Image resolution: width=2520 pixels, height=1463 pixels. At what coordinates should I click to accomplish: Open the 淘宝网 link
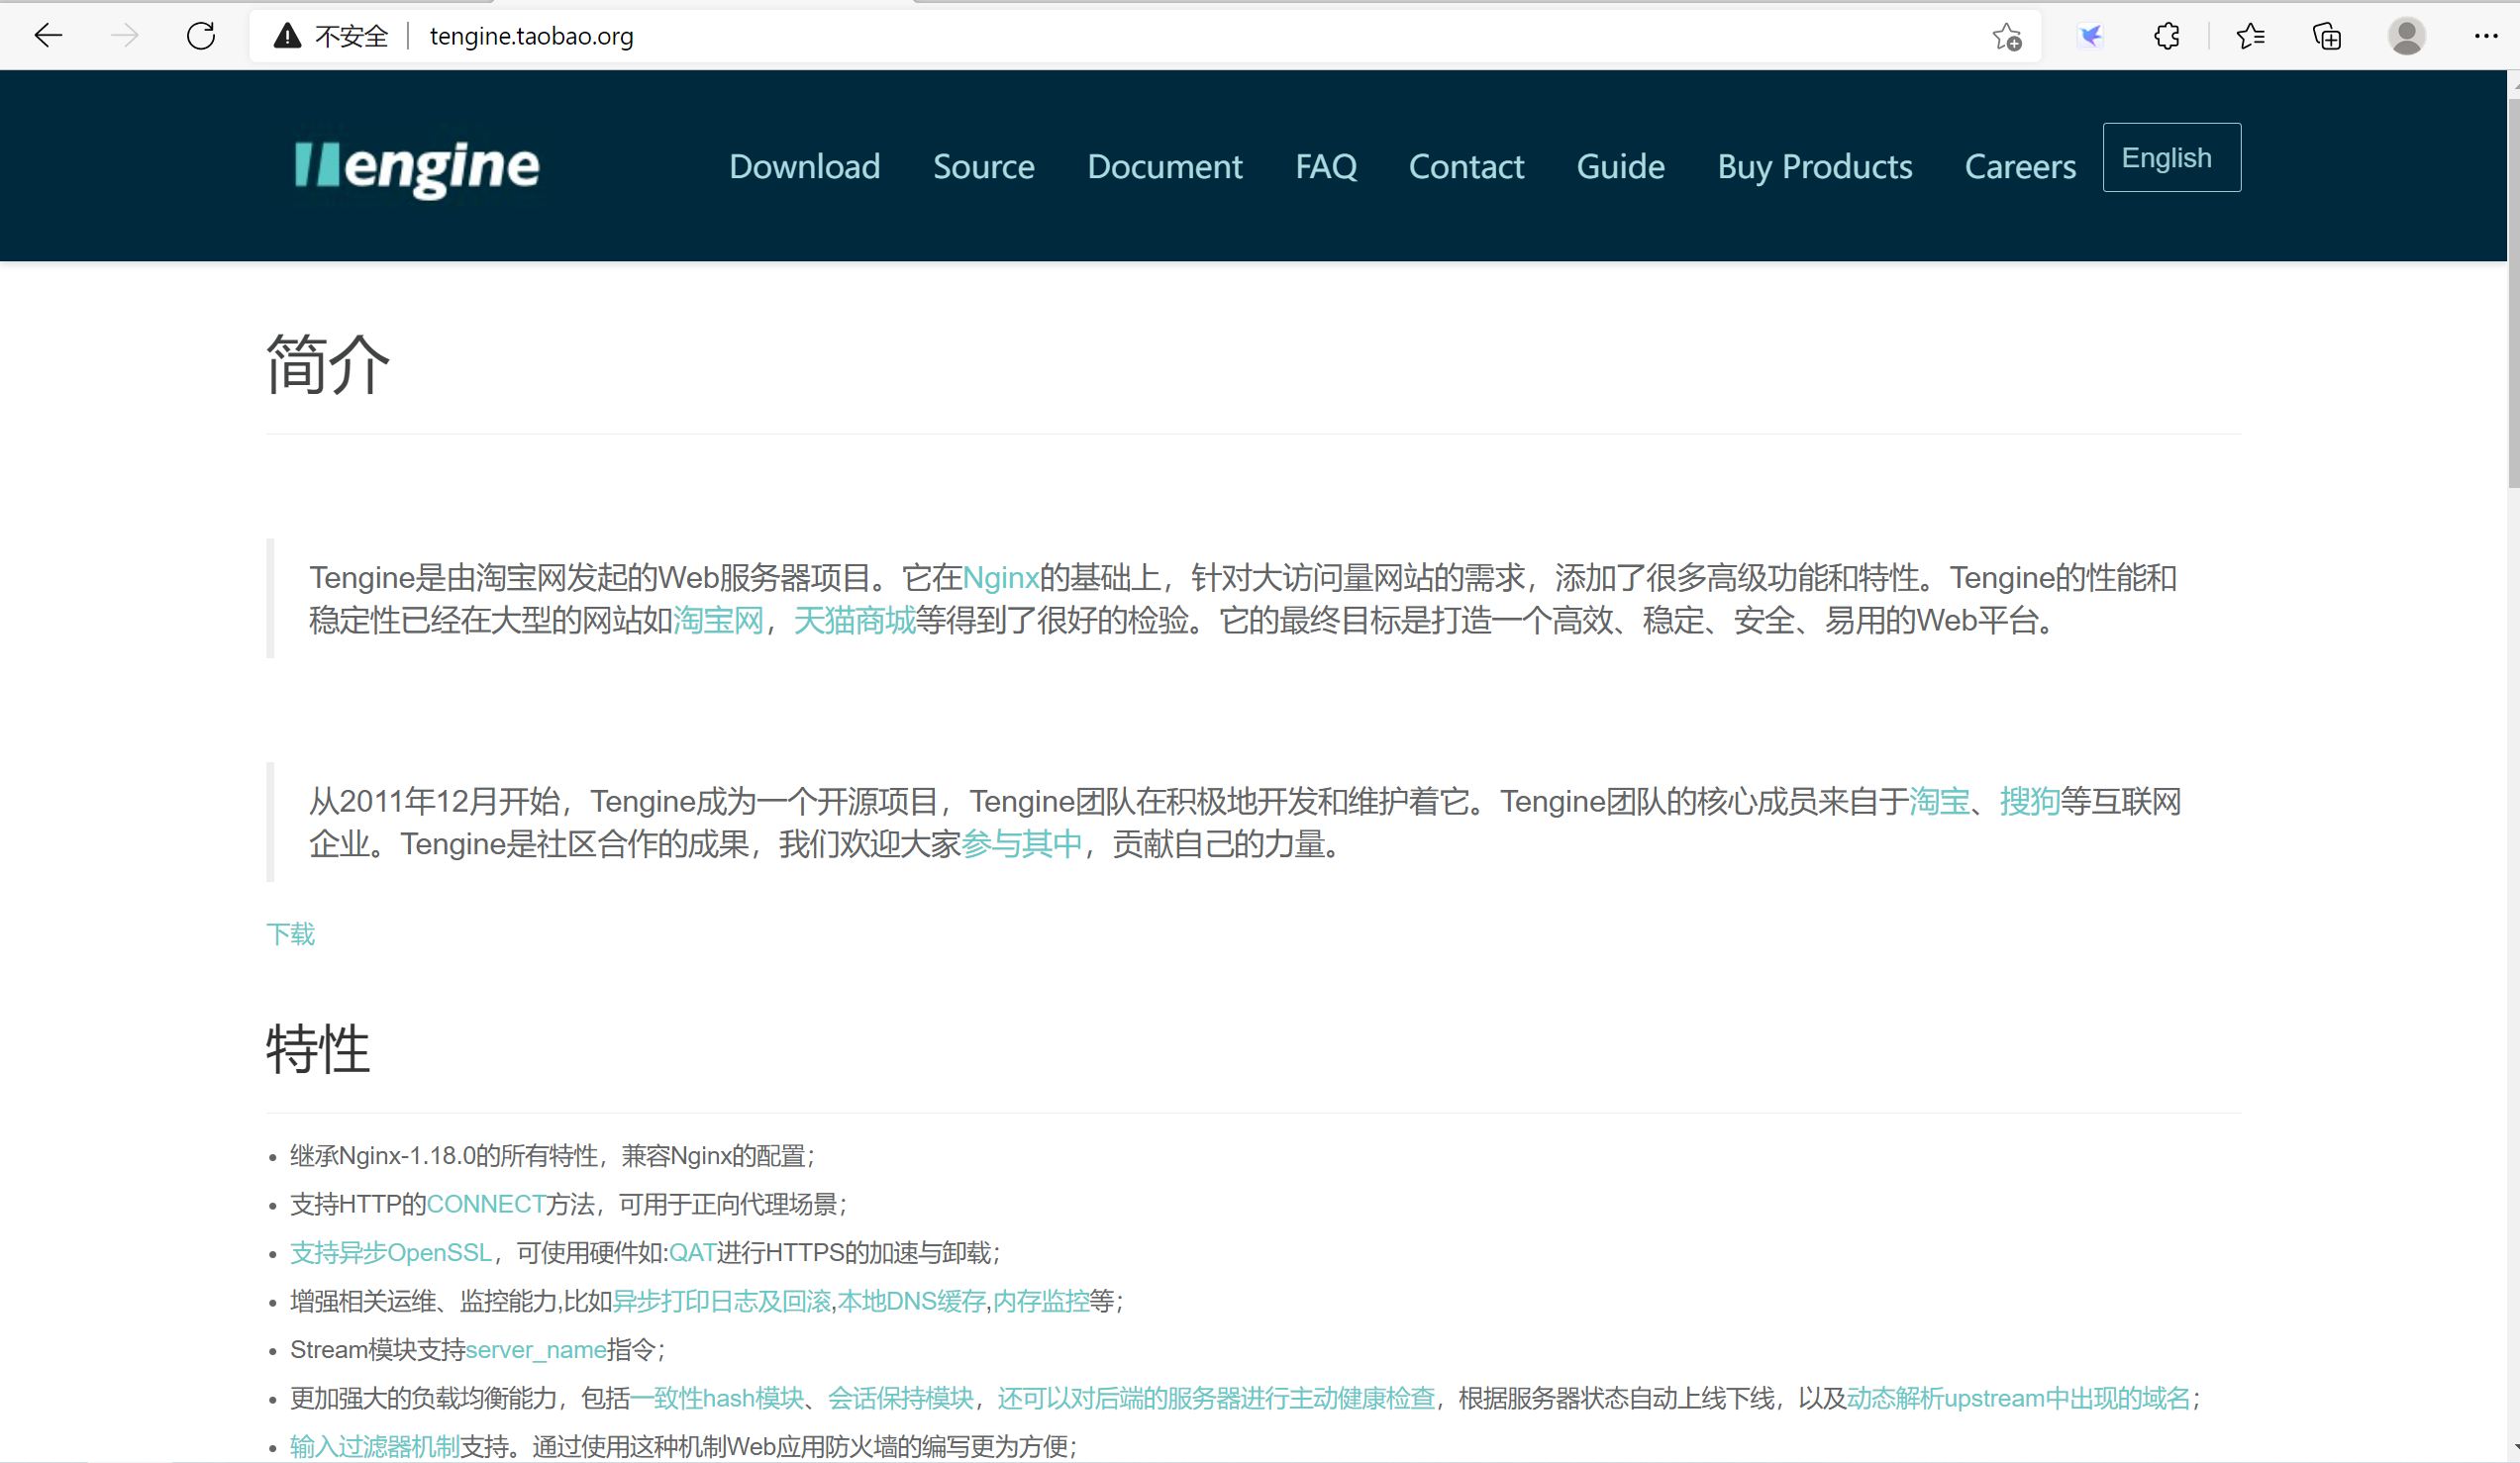[718, 620]
